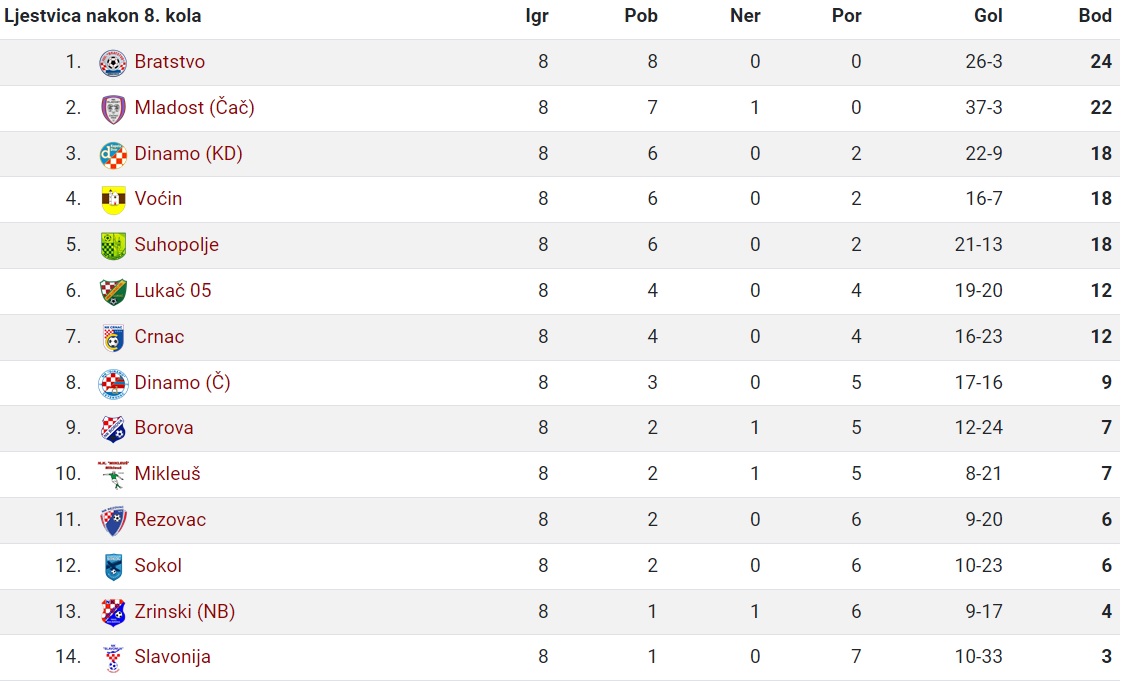Click the Borova club crest icon

(x=113, y=429)
